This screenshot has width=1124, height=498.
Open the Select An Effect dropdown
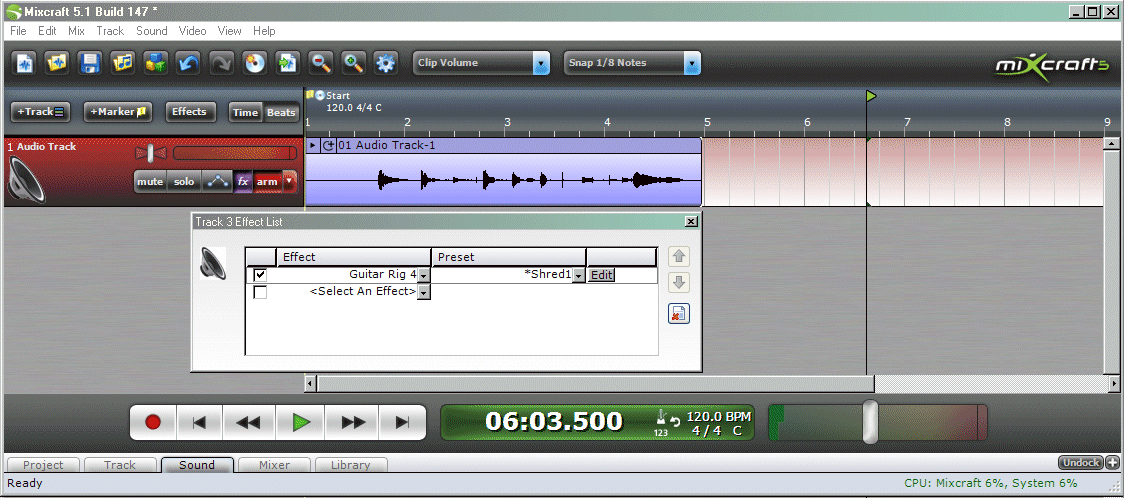coord(424,292)
